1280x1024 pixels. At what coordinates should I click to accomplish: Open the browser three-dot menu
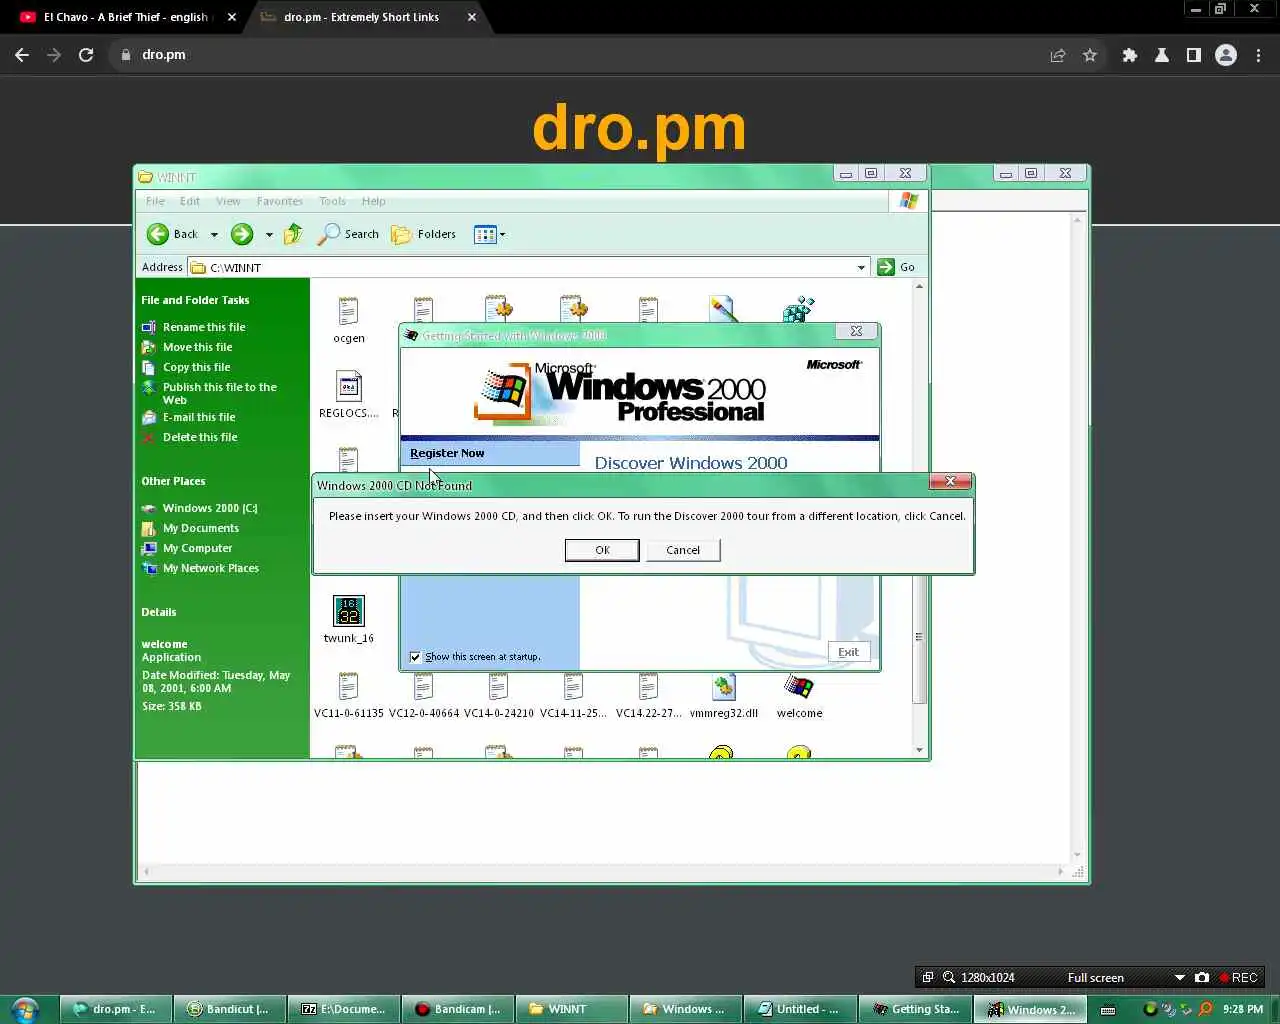tap(1259, 55)
